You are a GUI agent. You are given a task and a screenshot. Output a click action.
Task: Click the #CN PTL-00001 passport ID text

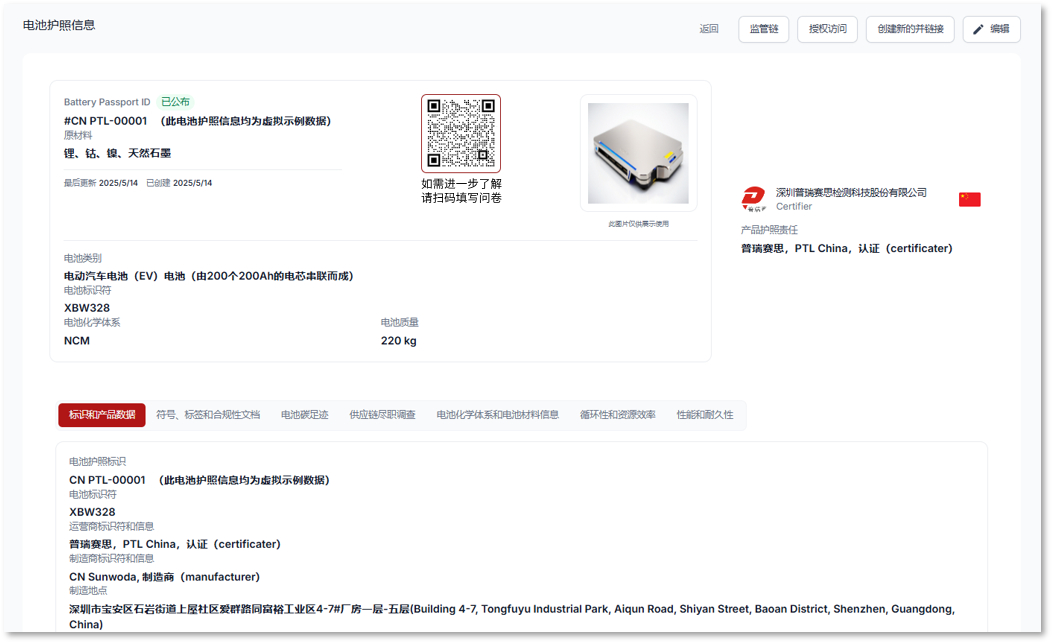105,121
